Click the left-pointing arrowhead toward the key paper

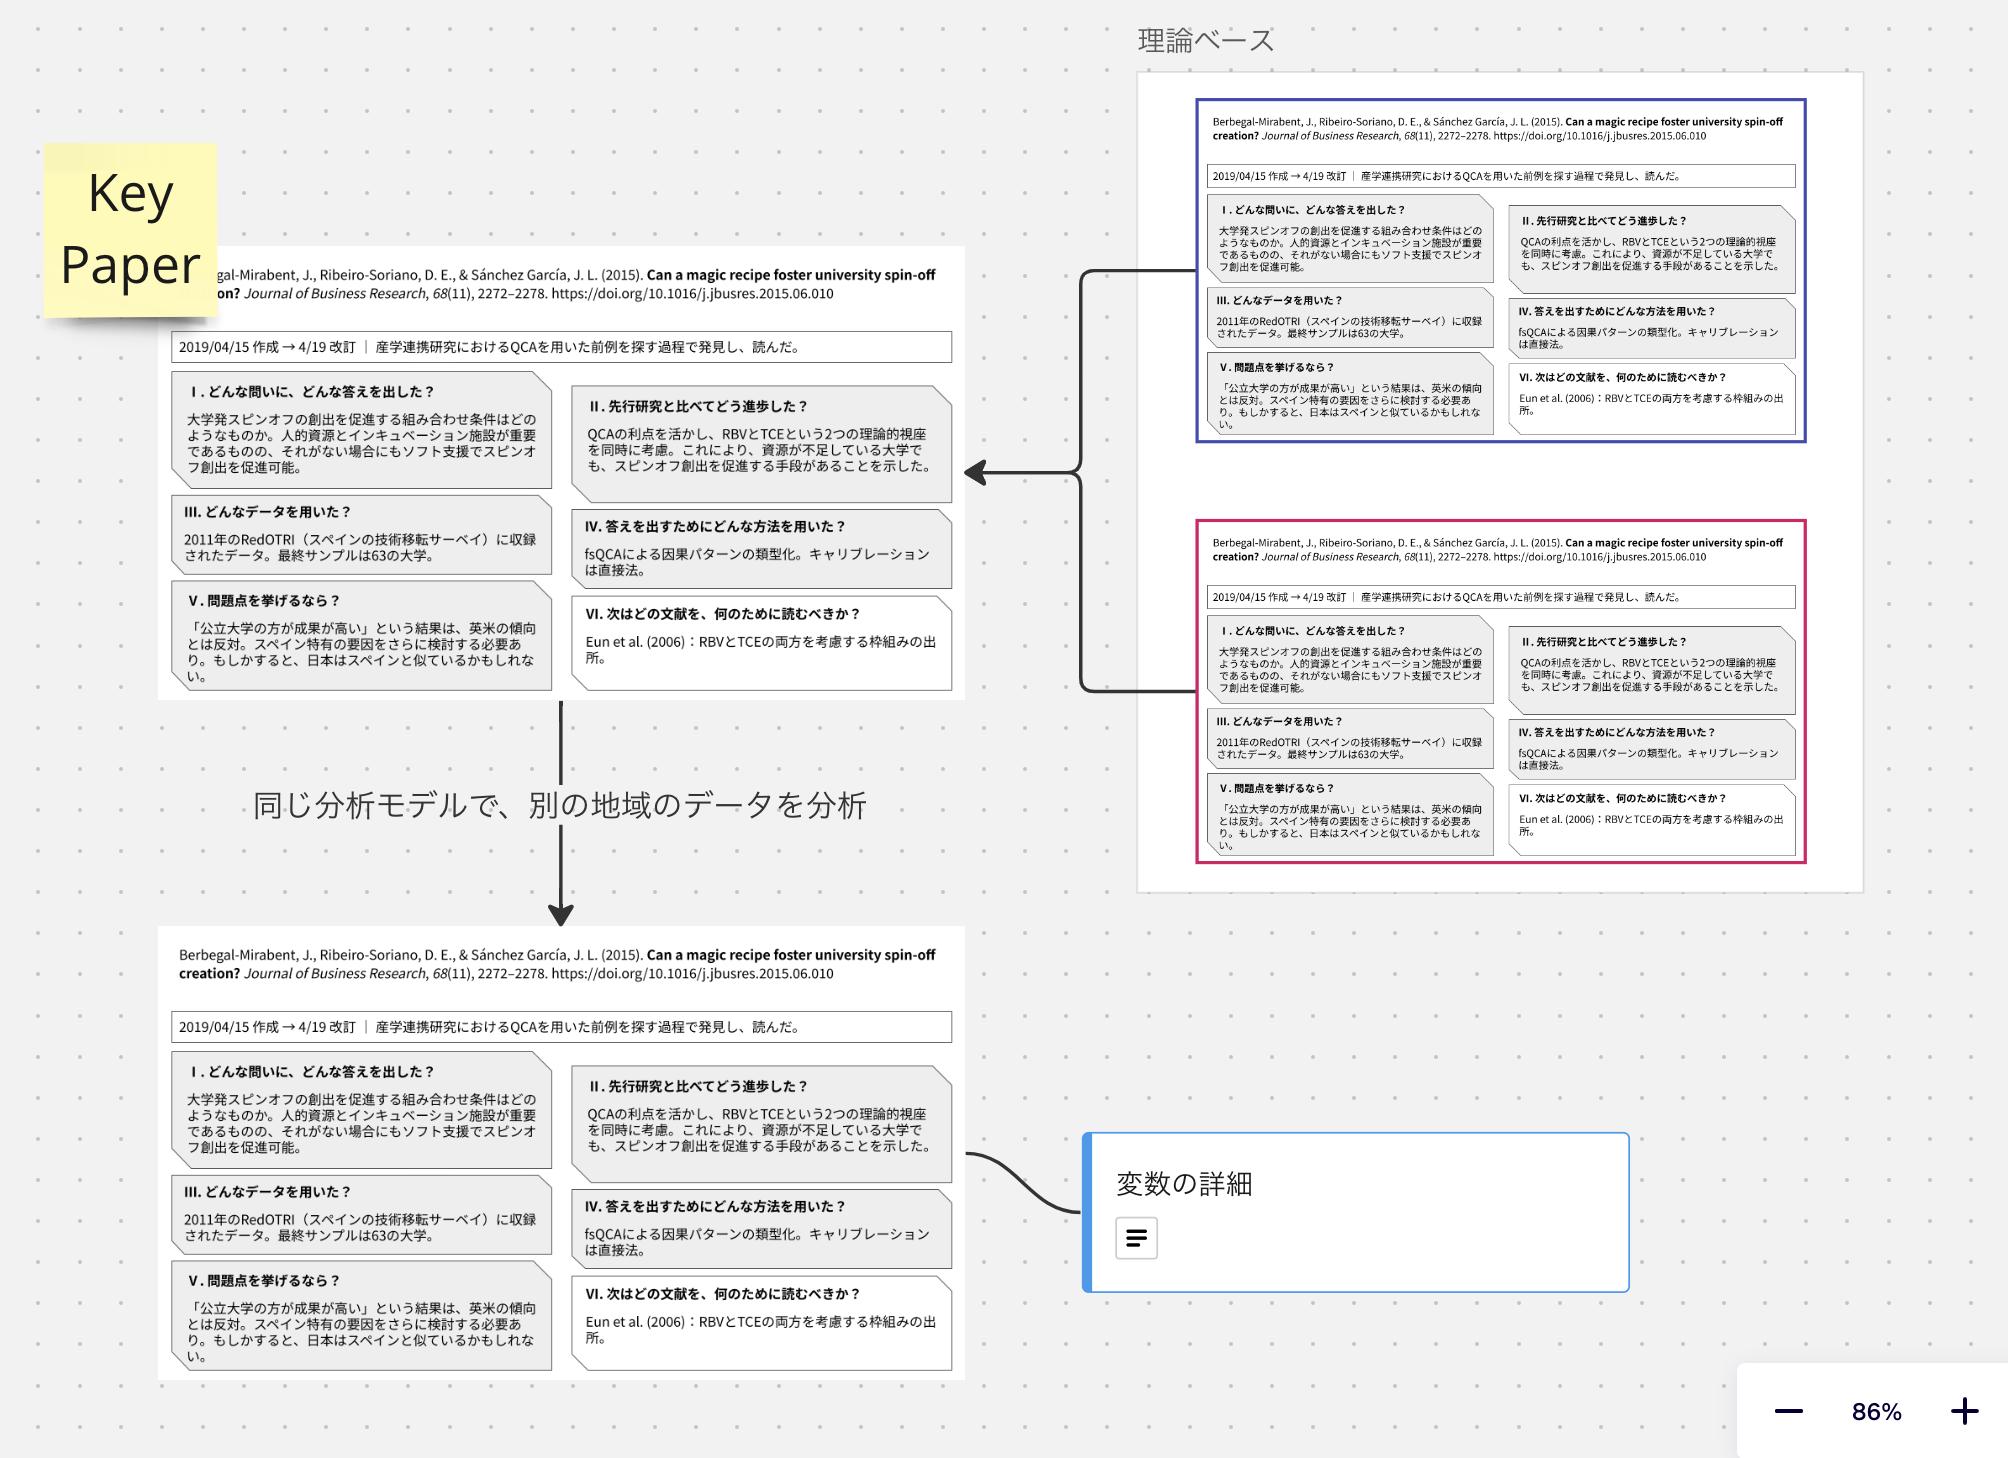point(975,473)
